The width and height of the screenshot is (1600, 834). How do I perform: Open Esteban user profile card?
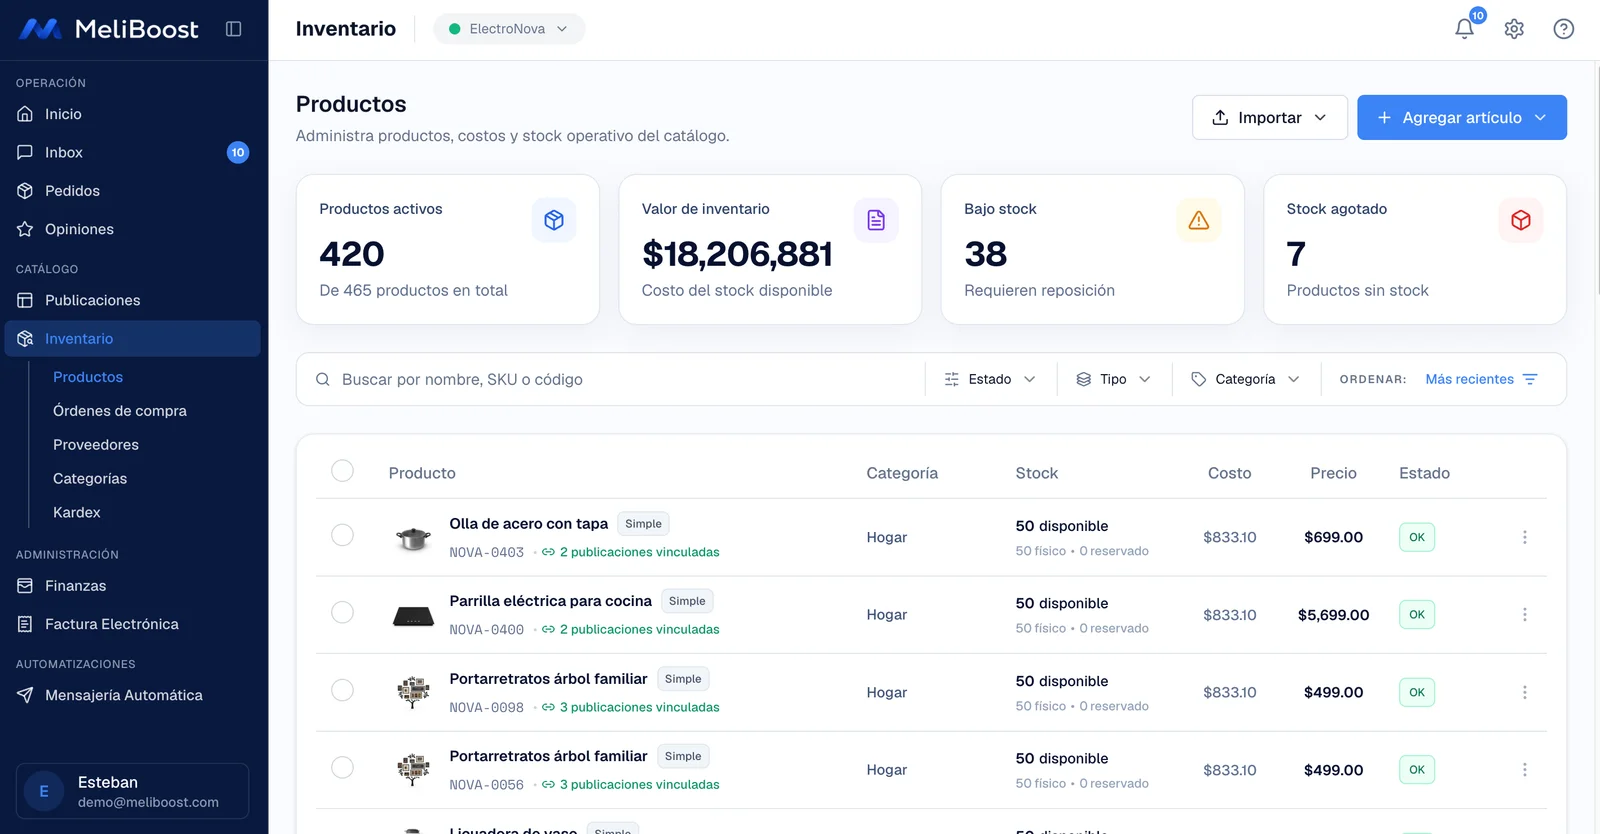(132, 791)
